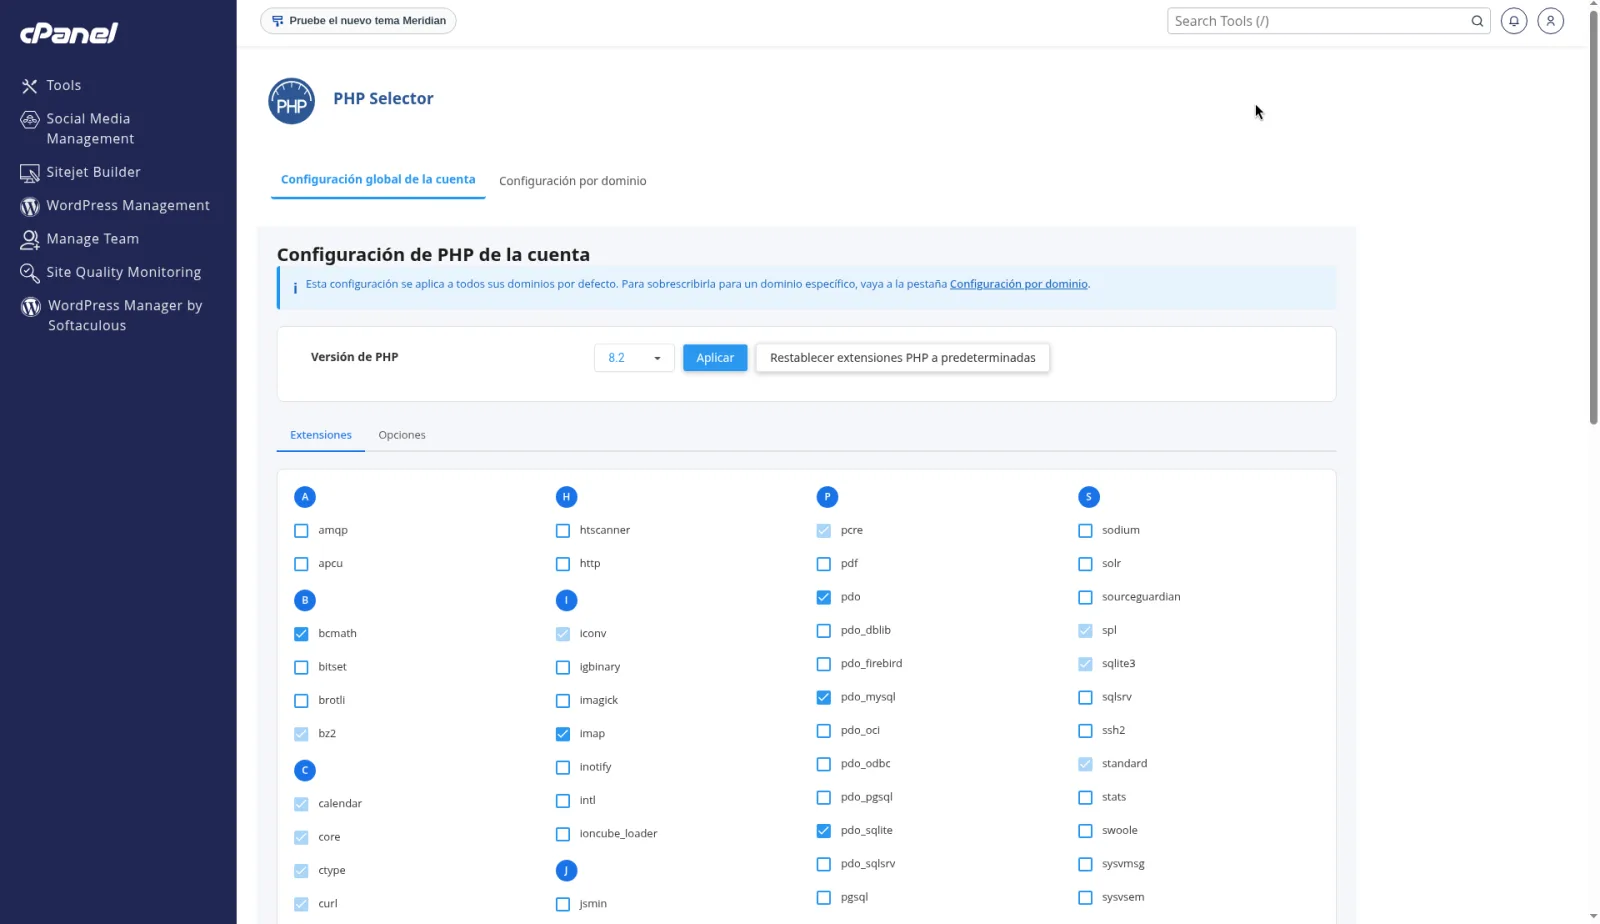Screen dimensions: 1600x924
Task: Open the PHP version 8.2 dropdown
Action: 634,358
